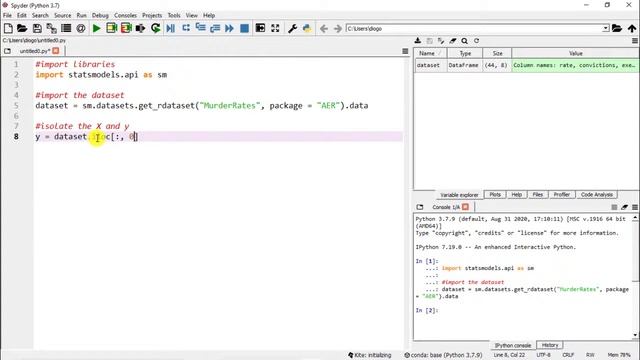
Task: Click the debug step over icon
Action: click(x=186, y=28)
